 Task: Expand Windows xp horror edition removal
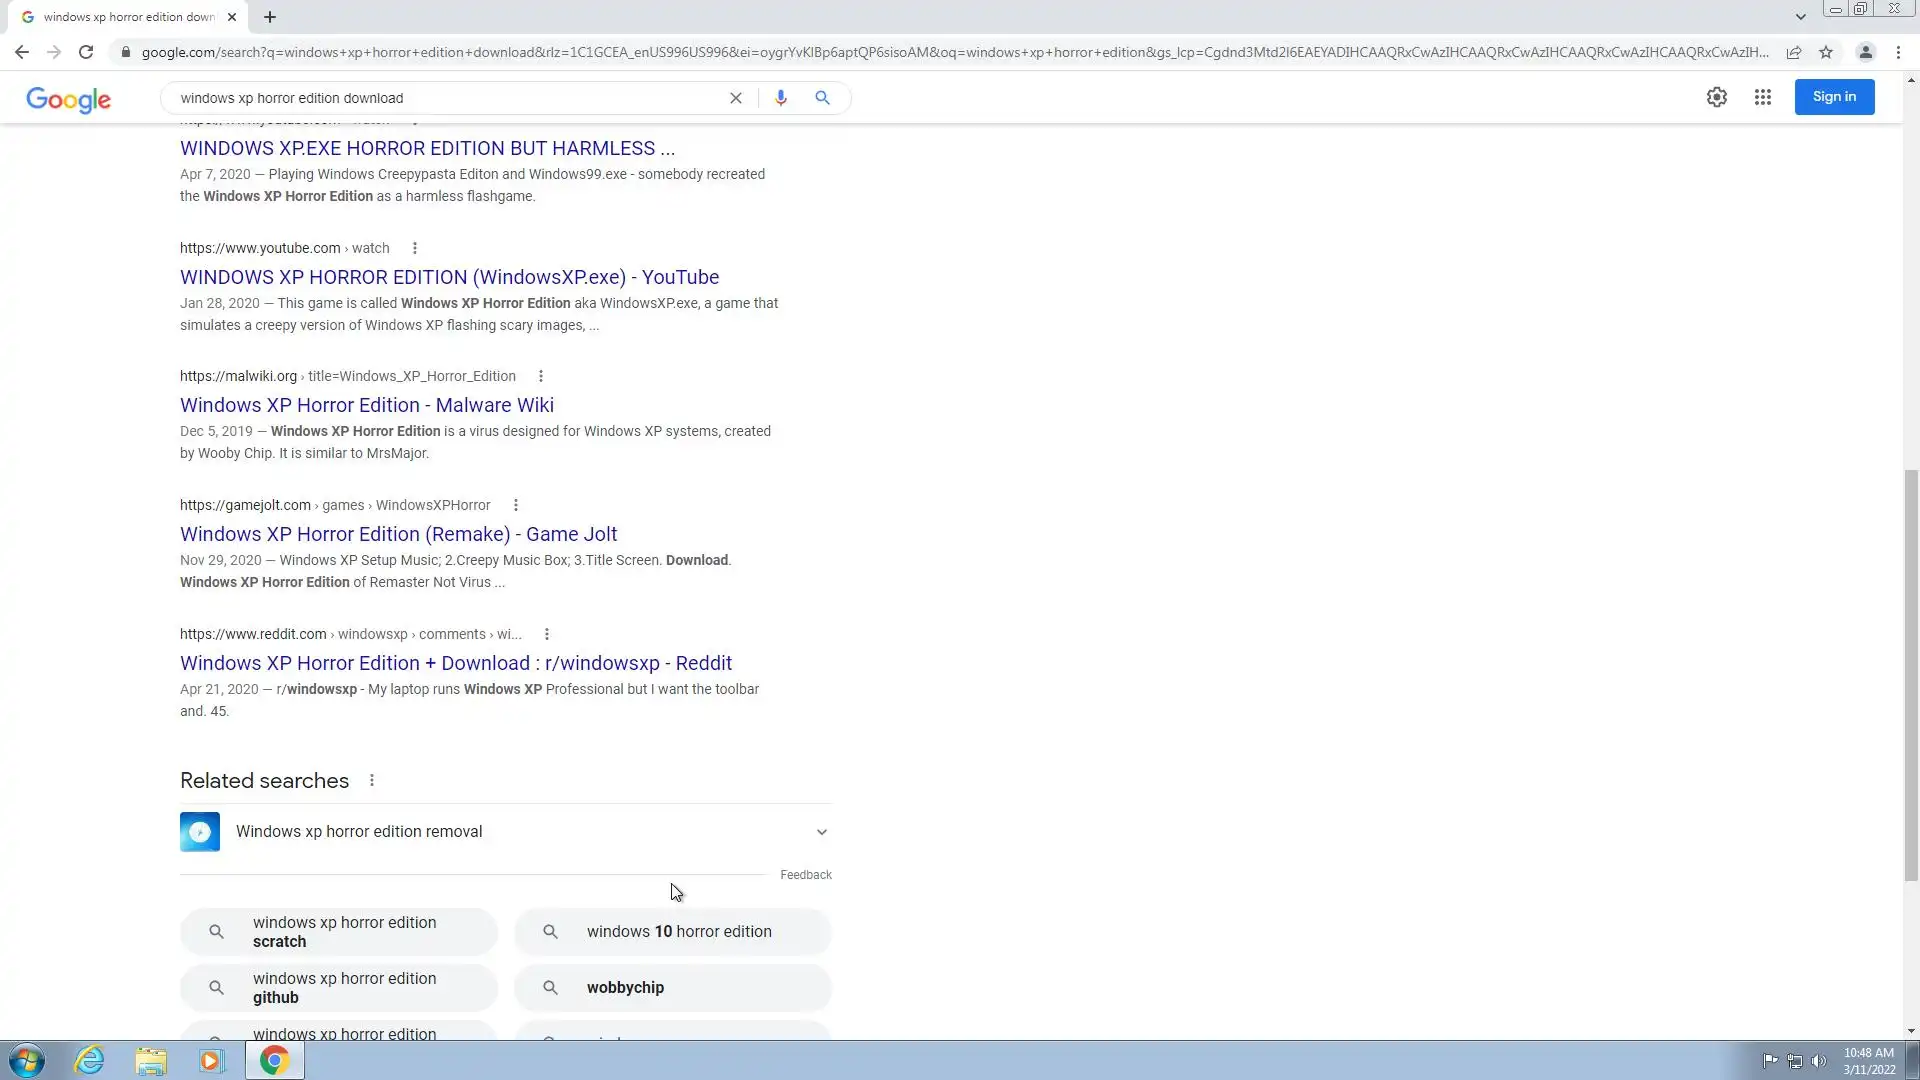coord(821,832)
